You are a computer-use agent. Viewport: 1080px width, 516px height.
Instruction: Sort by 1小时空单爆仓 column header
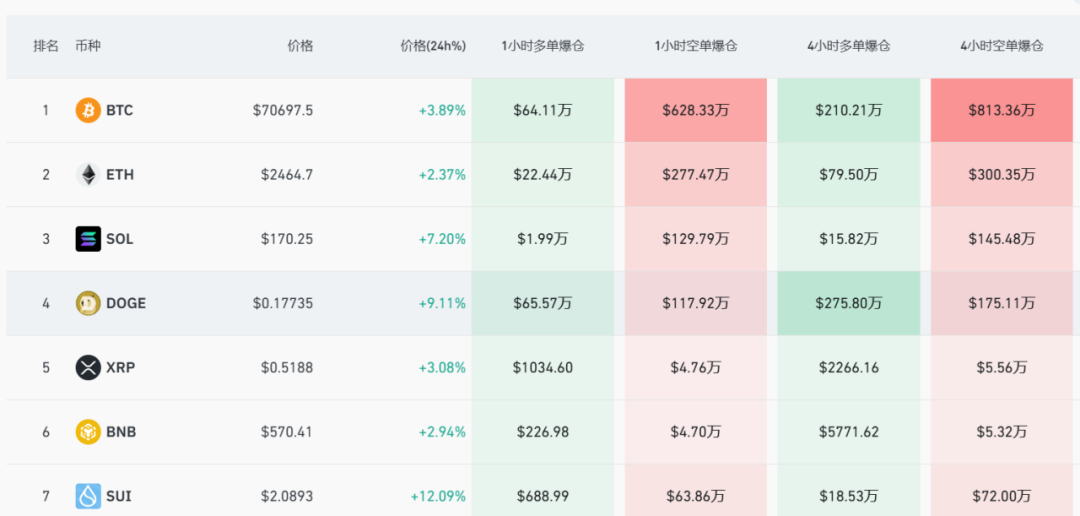(x=696, y=46)
